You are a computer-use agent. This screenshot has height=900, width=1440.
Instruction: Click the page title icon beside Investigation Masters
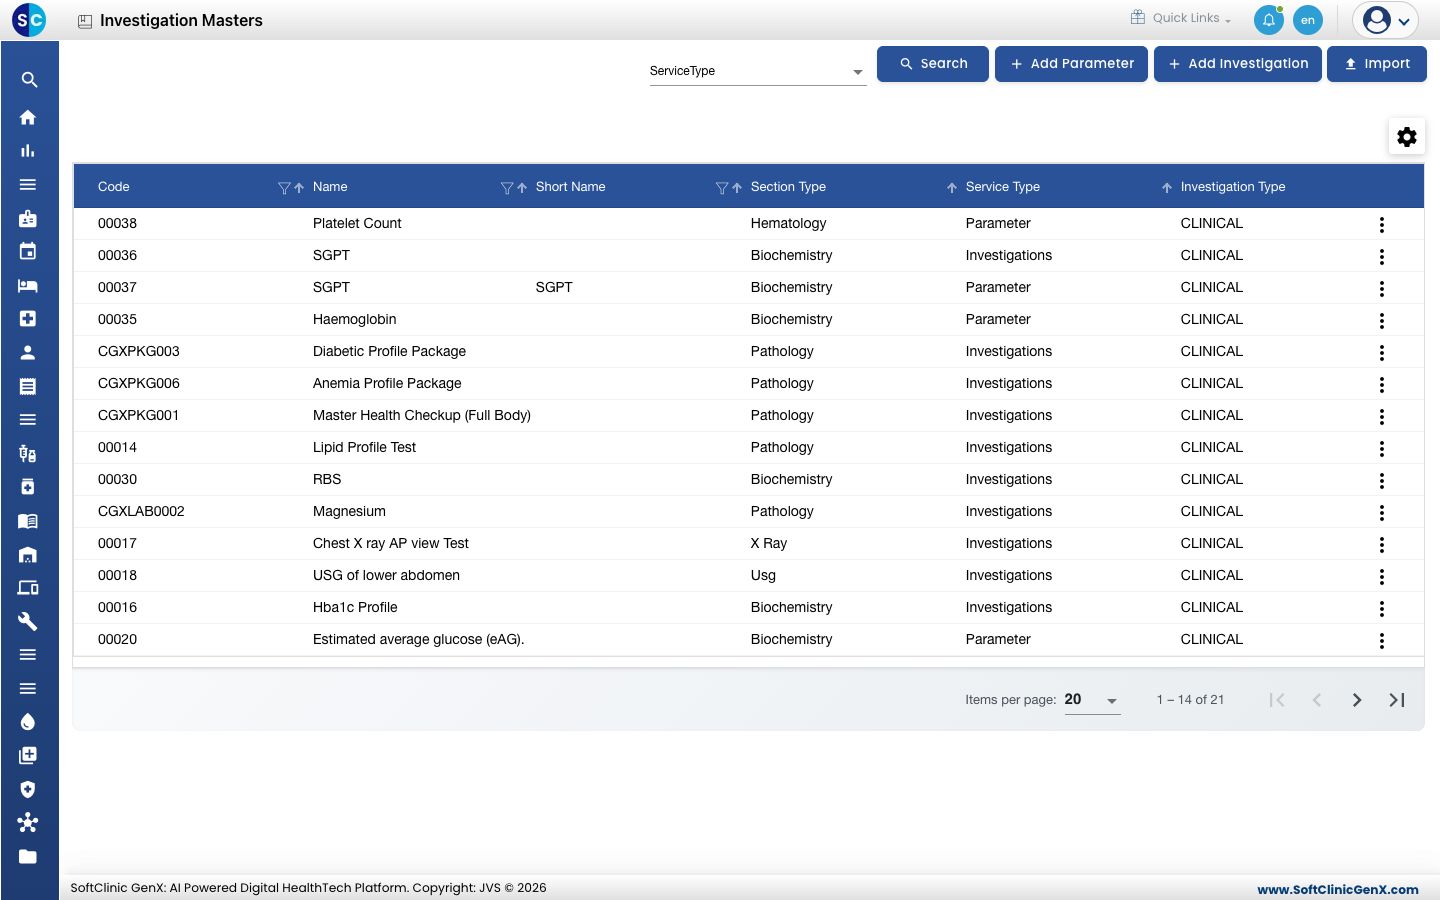[x=85, y=21]
